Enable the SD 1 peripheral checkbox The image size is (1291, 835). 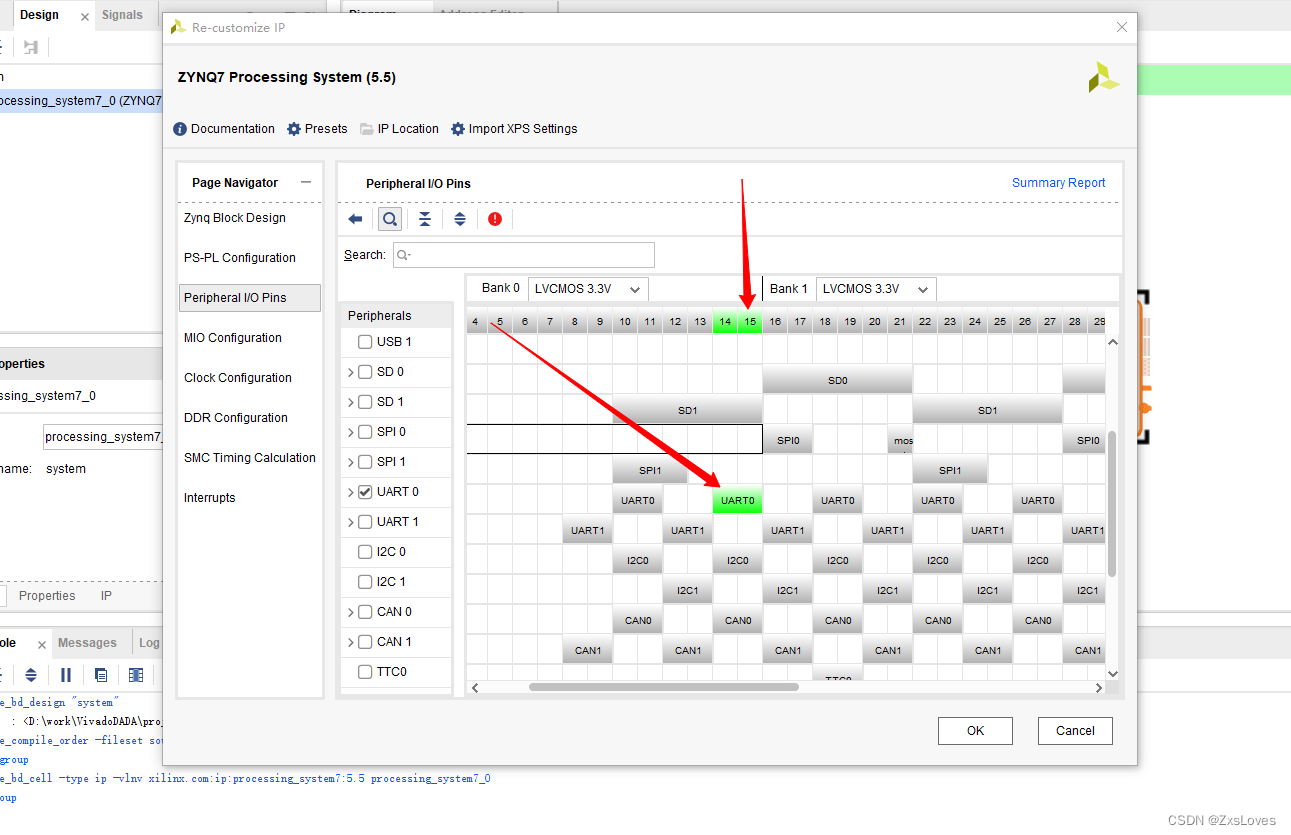tap(365, 402)
